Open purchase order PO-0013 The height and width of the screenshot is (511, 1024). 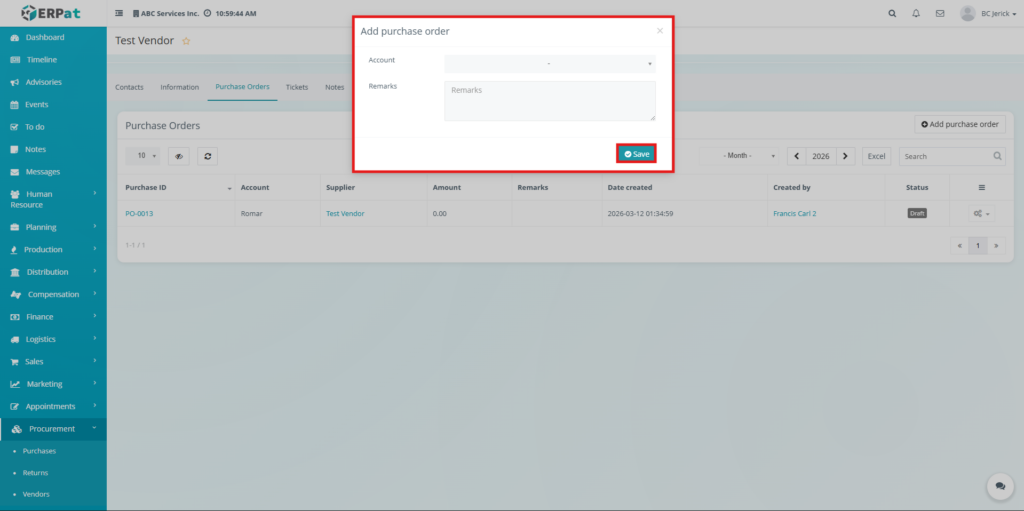[139, 214]
